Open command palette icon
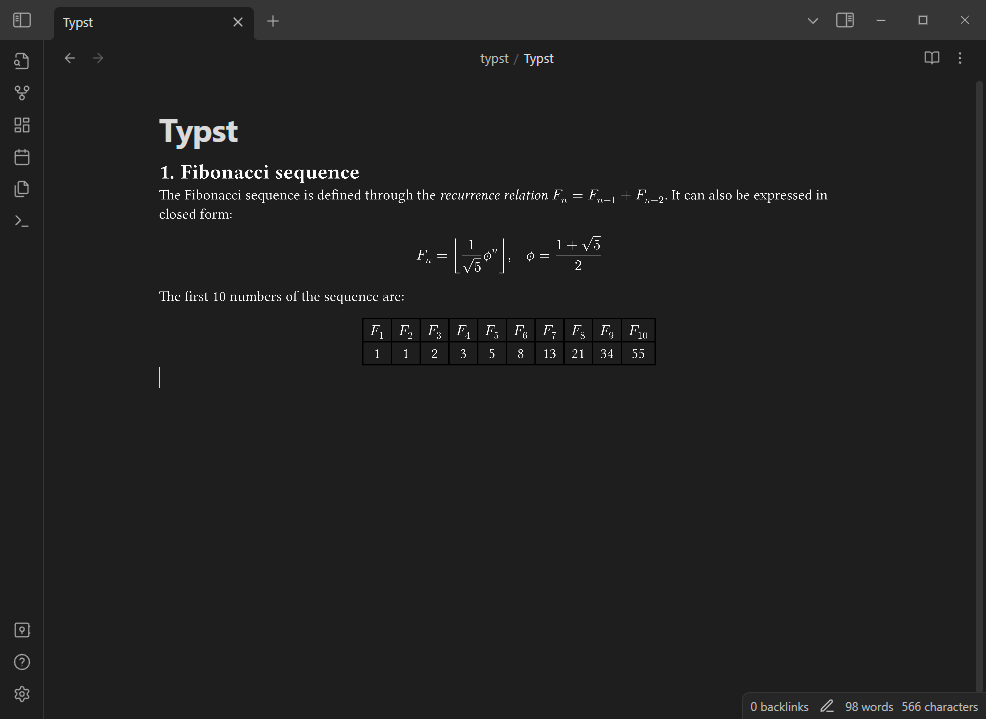The height and width of the screenshot is (719, 986). [22, 221]
